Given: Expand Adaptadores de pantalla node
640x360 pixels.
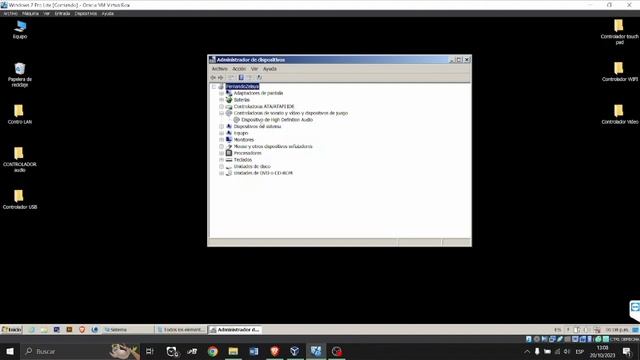Looking at the screenshot, I should (x=221, y=93).
